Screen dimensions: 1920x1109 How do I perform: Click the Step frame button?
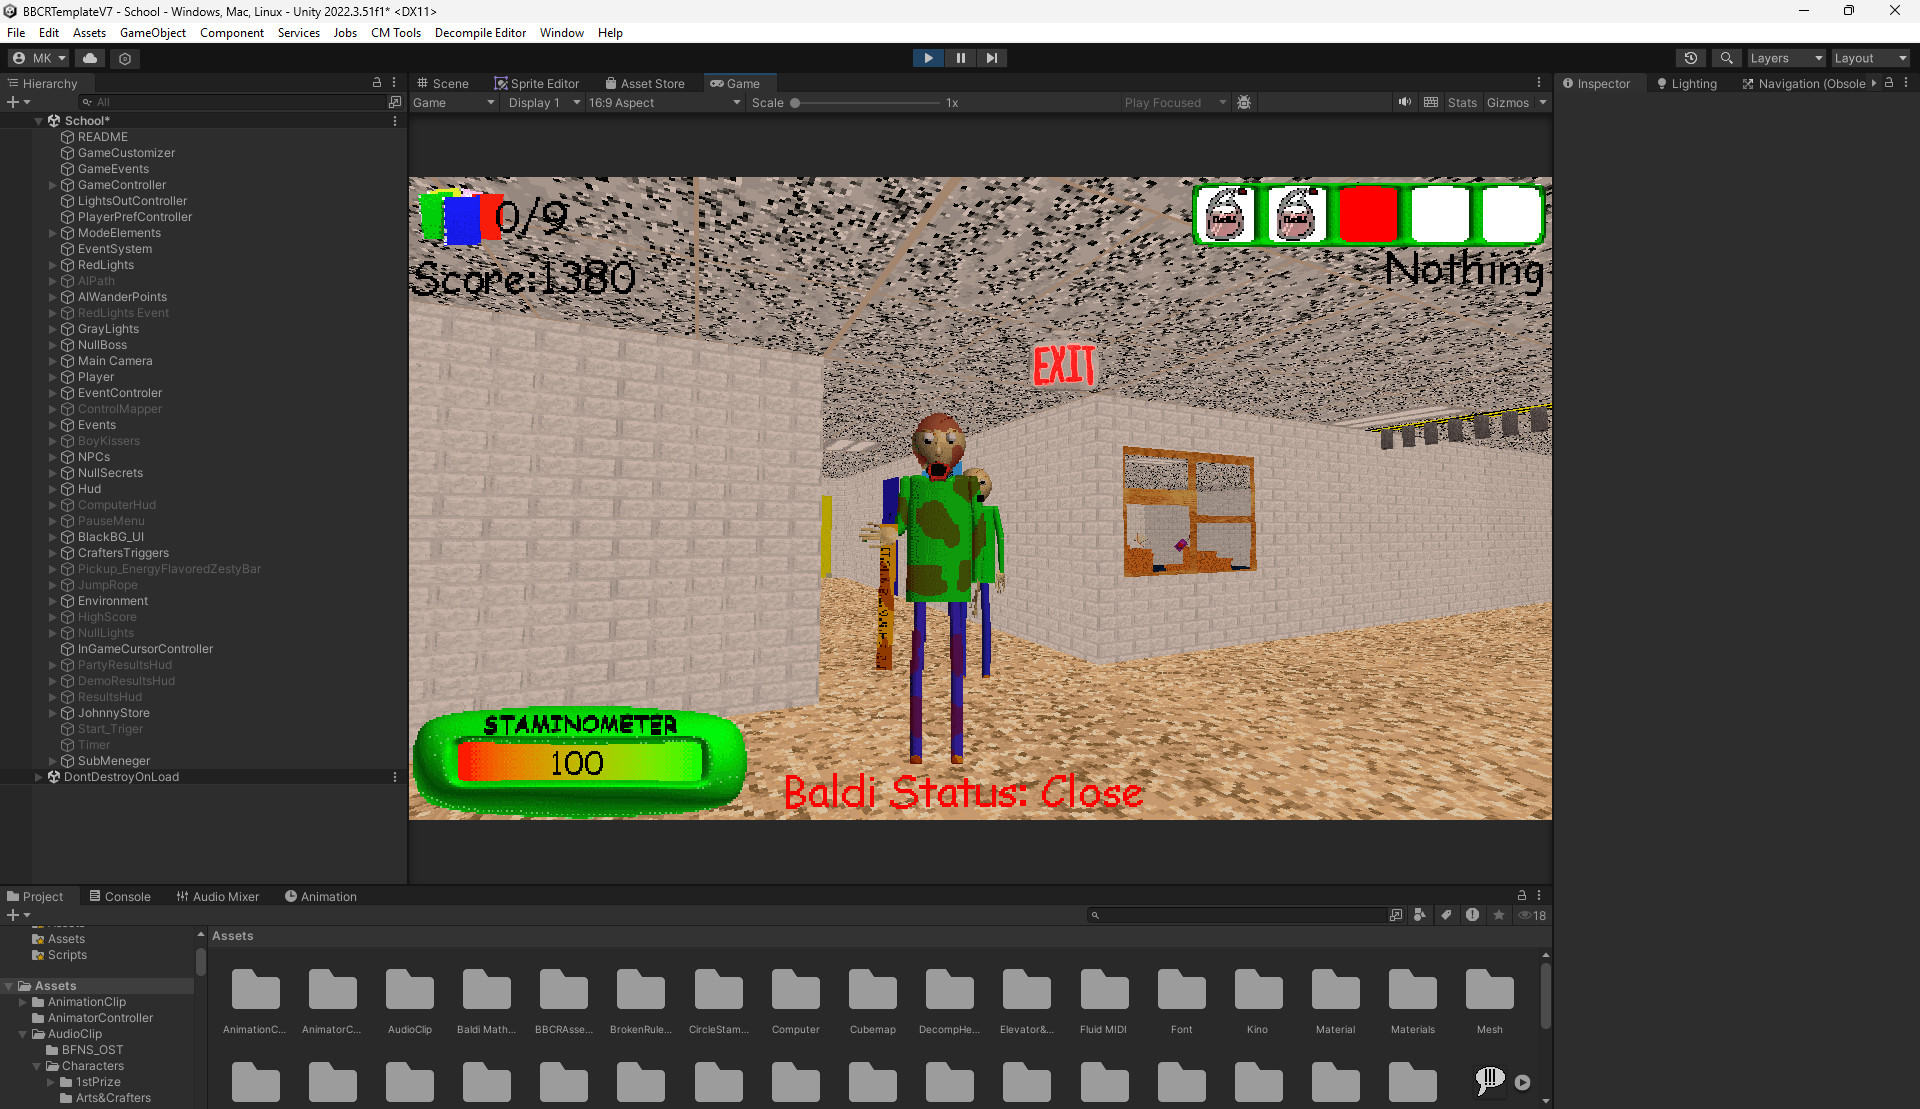pyautogui.click(x=991, y=57)
